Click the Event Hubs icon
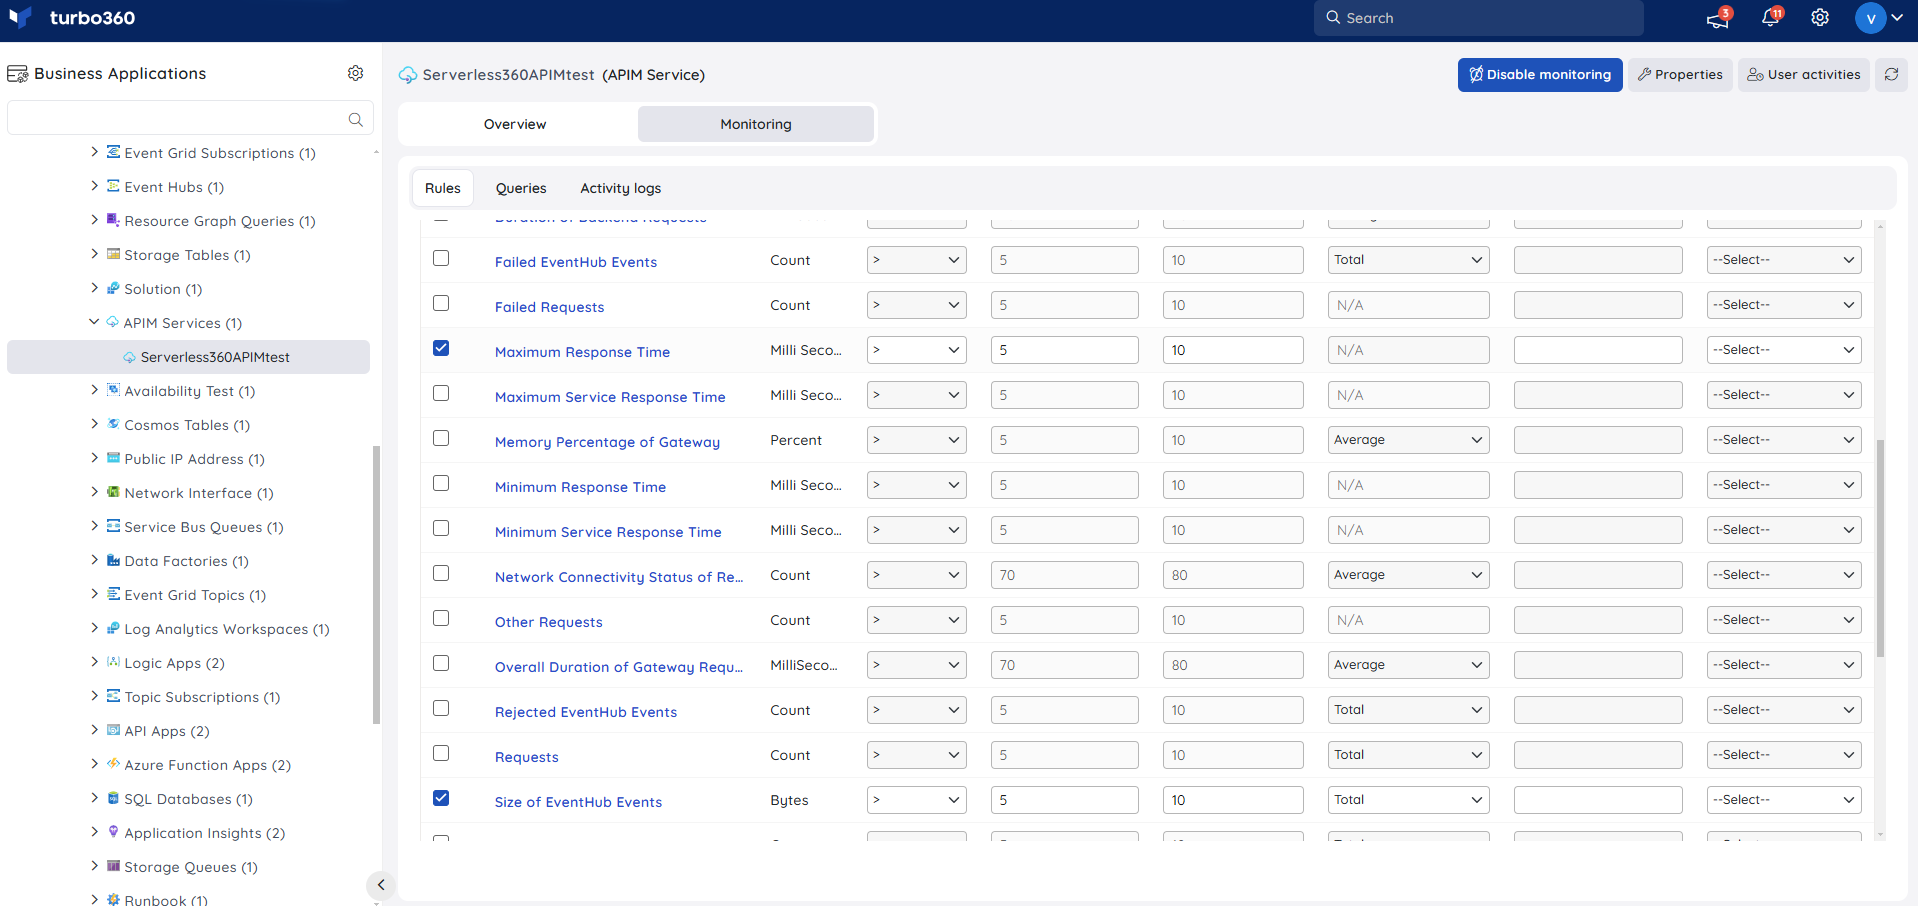Image resolution: width=1918 pixels, height=906 pixels. click(x=113, y=186)
